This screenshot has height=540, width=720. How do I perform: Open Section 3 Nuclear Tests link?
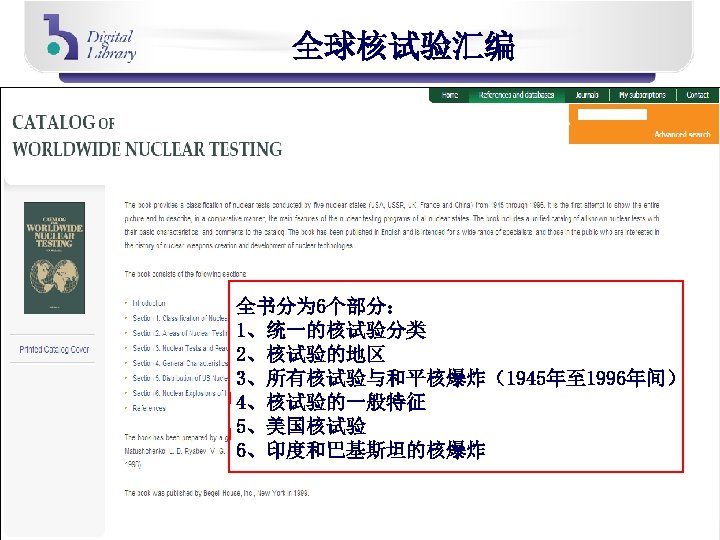click(180, 349)
